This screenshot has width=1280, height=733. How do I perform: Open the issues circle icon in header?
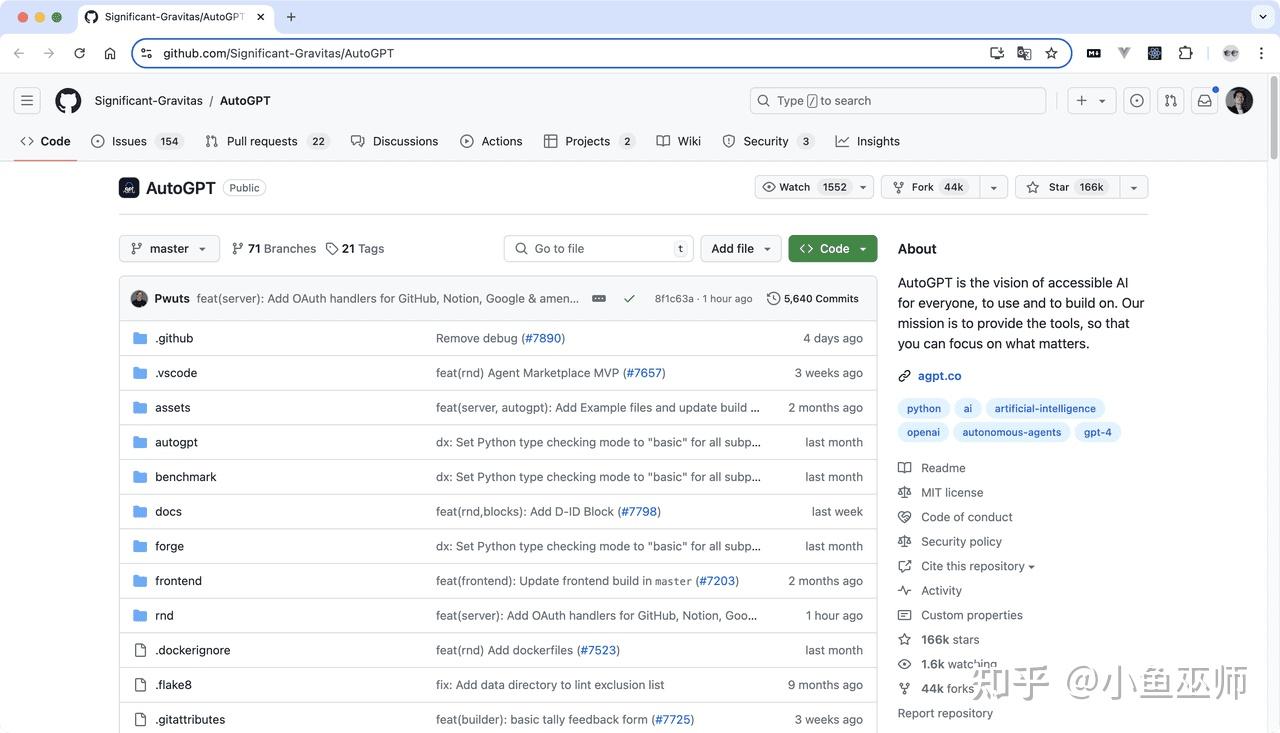[1137, 100]
